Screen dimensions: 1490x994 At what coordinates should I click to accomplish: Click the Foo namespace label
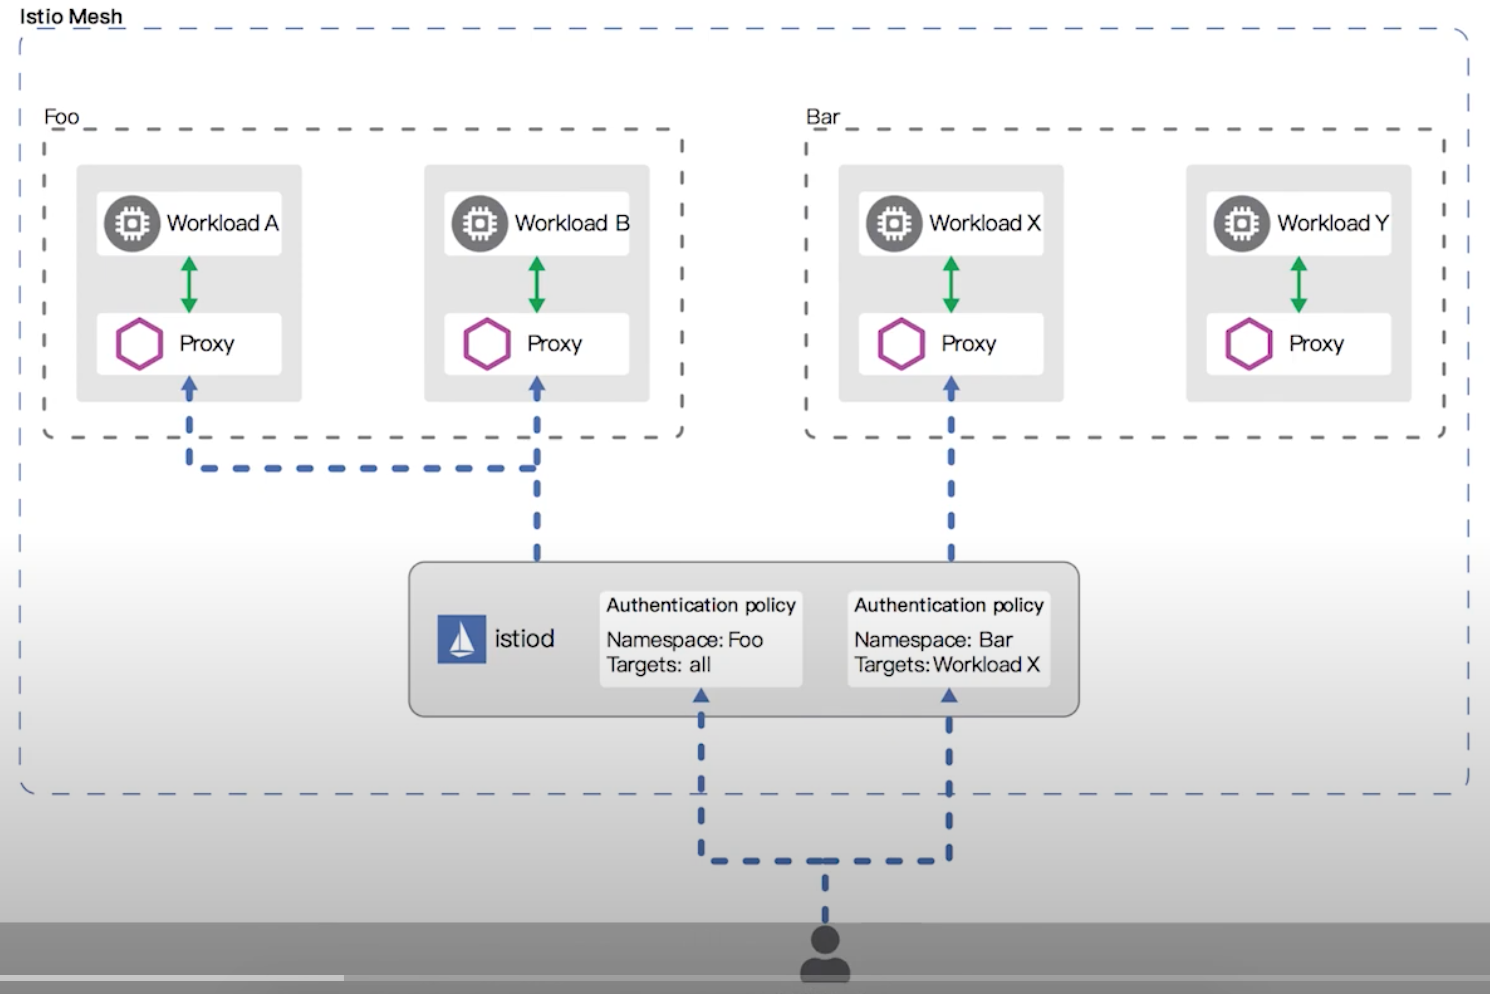tap(61, 117)
